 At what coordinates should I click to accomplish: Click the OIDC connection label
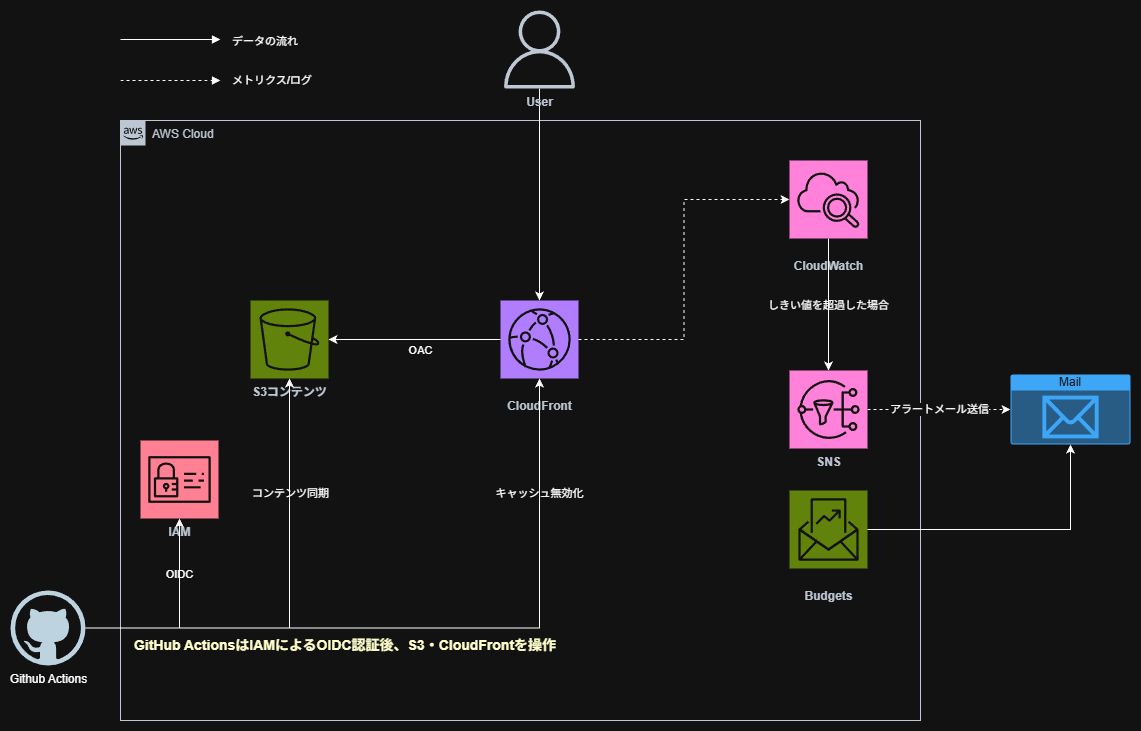pyautogui.click(x=179, y=573)
